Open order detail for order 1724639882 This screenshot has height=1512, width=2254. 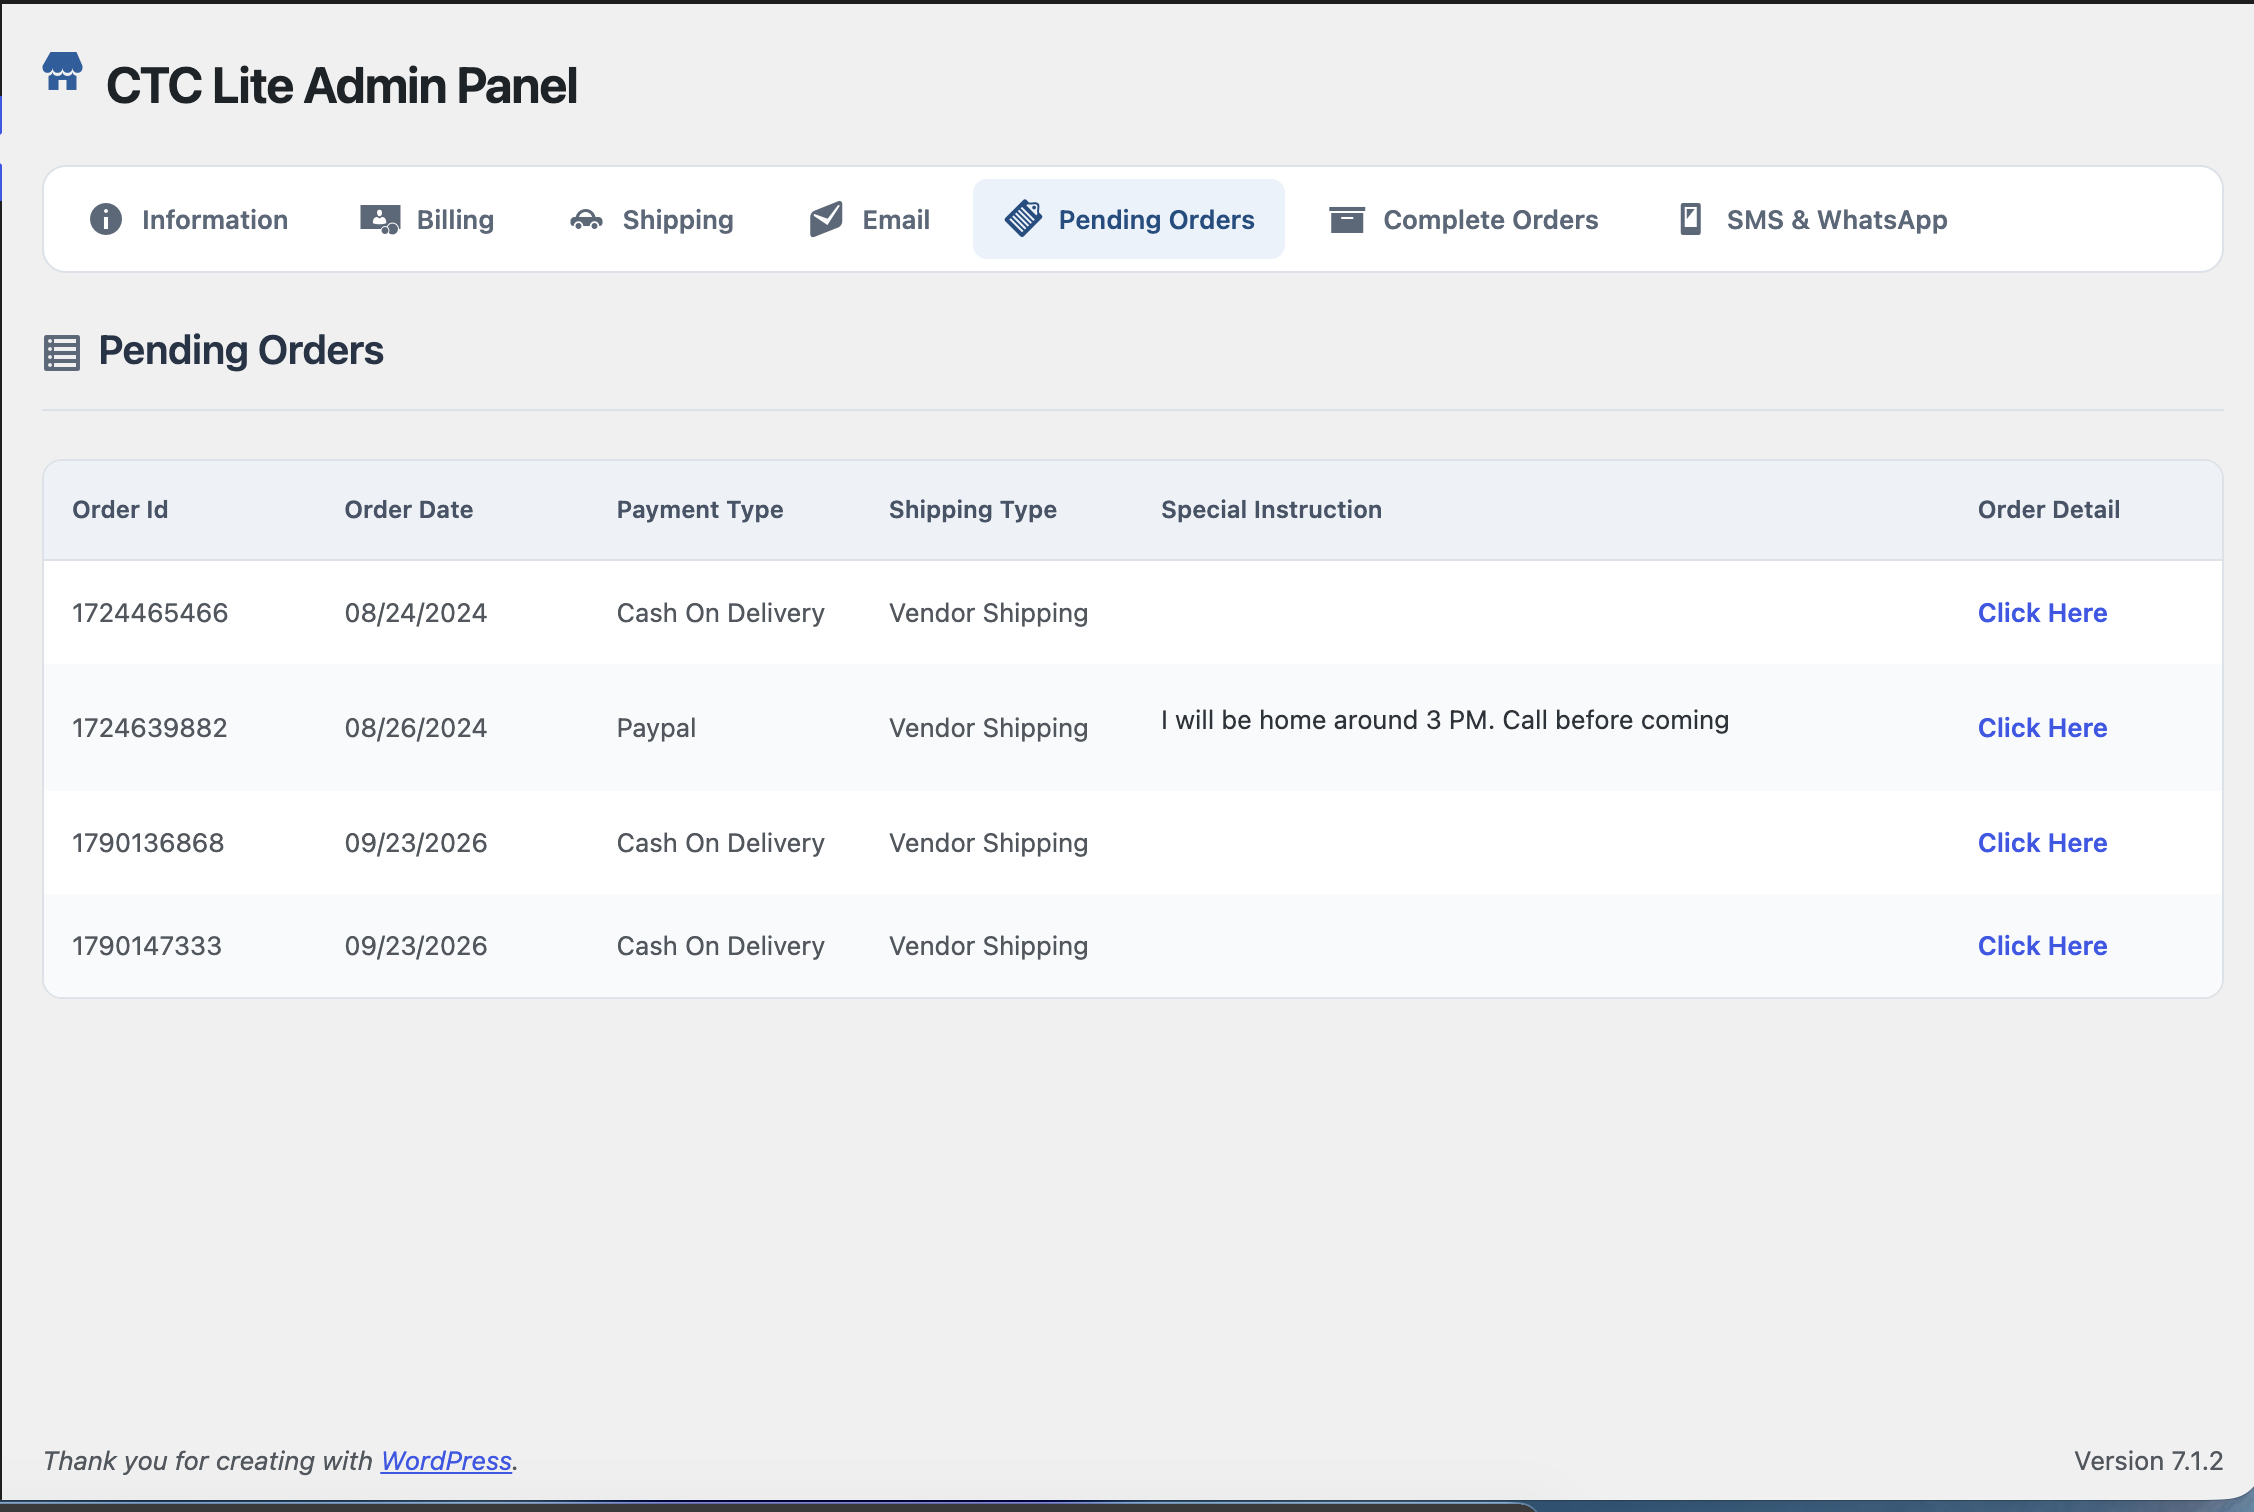[x=2042, y=728]
